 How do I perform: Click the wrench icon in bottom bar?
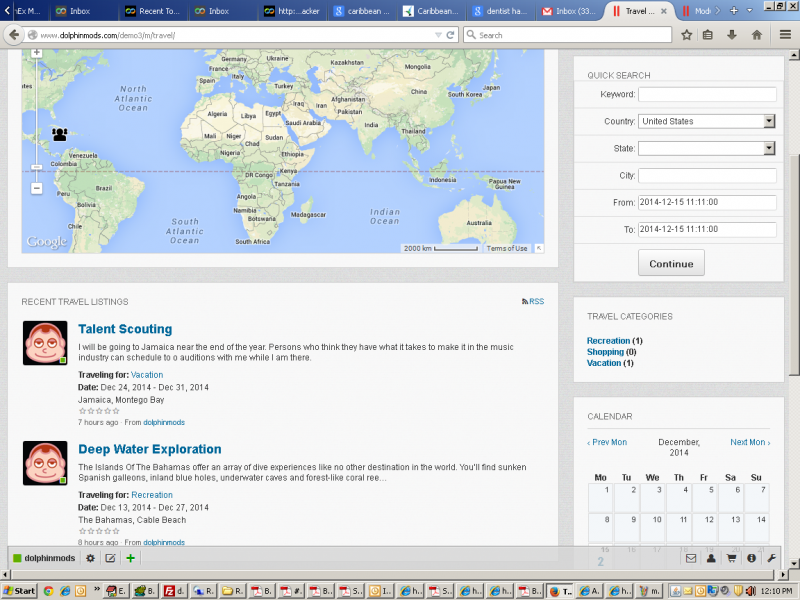771,558
